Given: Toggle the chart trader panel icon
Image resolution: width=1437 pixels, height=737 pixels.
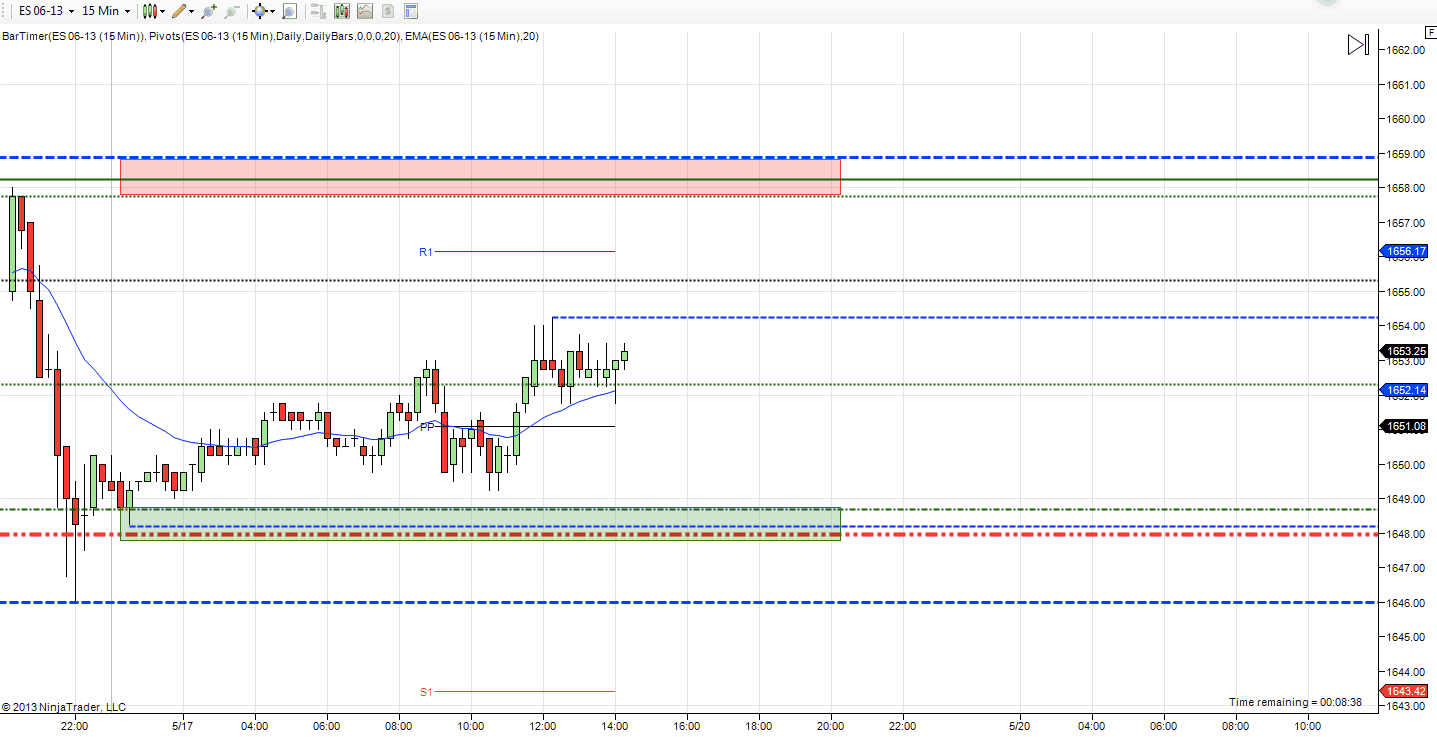Looking at the screenshot, I should pos(318,11).
